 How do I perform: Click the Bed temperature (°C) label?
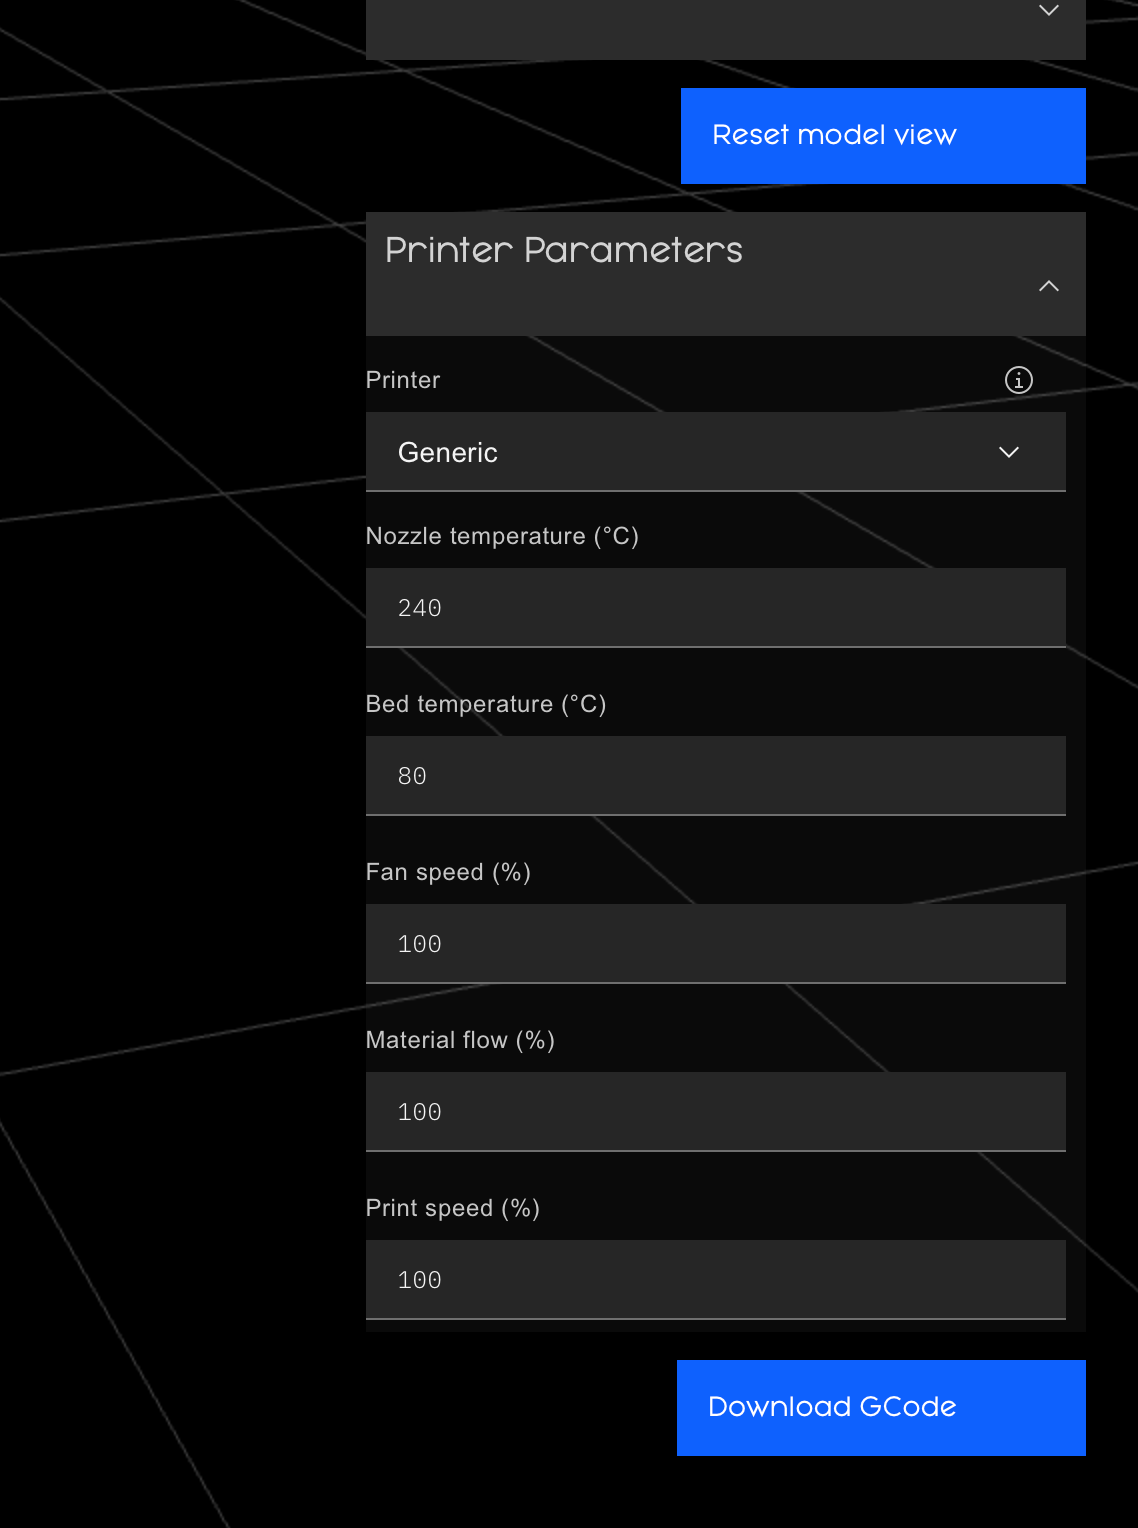coord(486,704)
